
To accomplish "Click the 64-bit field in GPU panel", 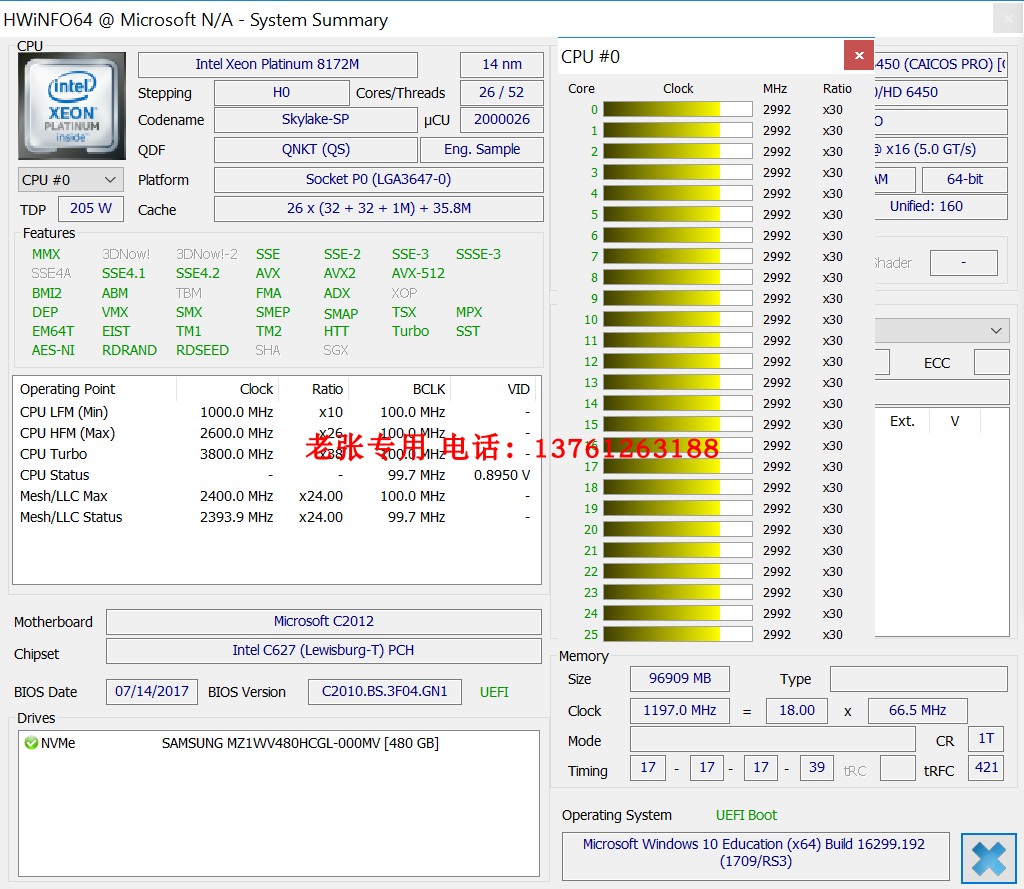I will (x=965, y=180).
